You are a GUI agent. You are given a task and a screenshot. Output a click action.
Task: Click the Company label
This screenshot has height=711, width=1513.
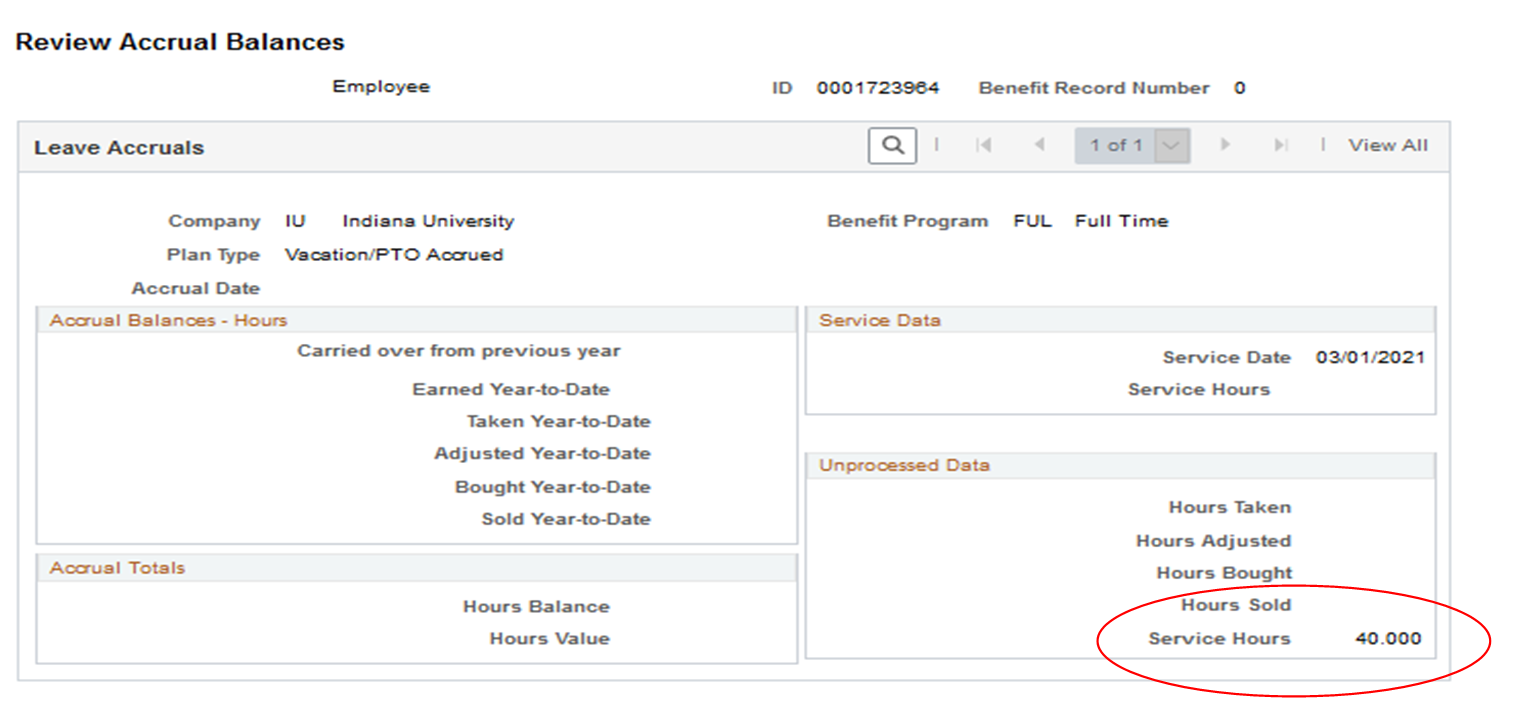point(214,221)
